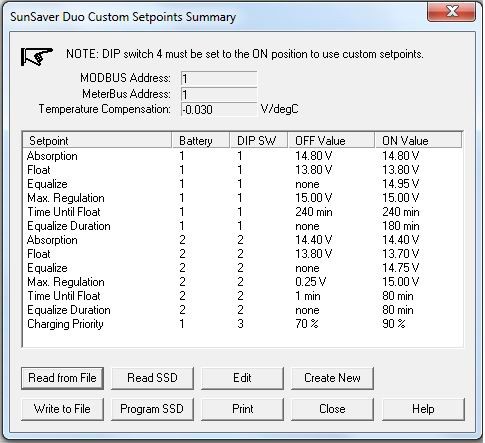Select the Battery 1 Equalize Duration row

tap(242, 226)
